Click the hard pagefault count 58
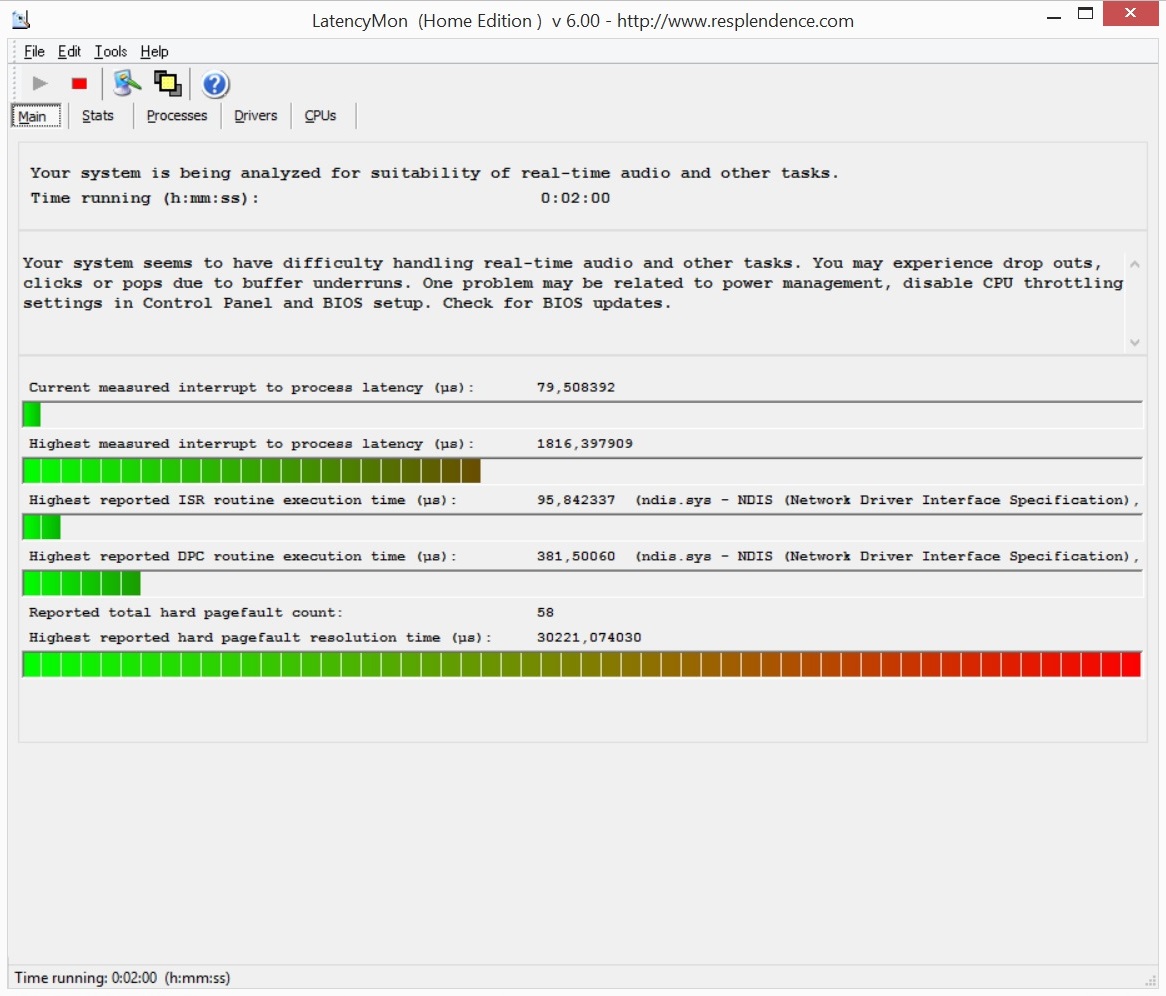This screenshot has height=996, width=1166. click(x=545, y=613)
